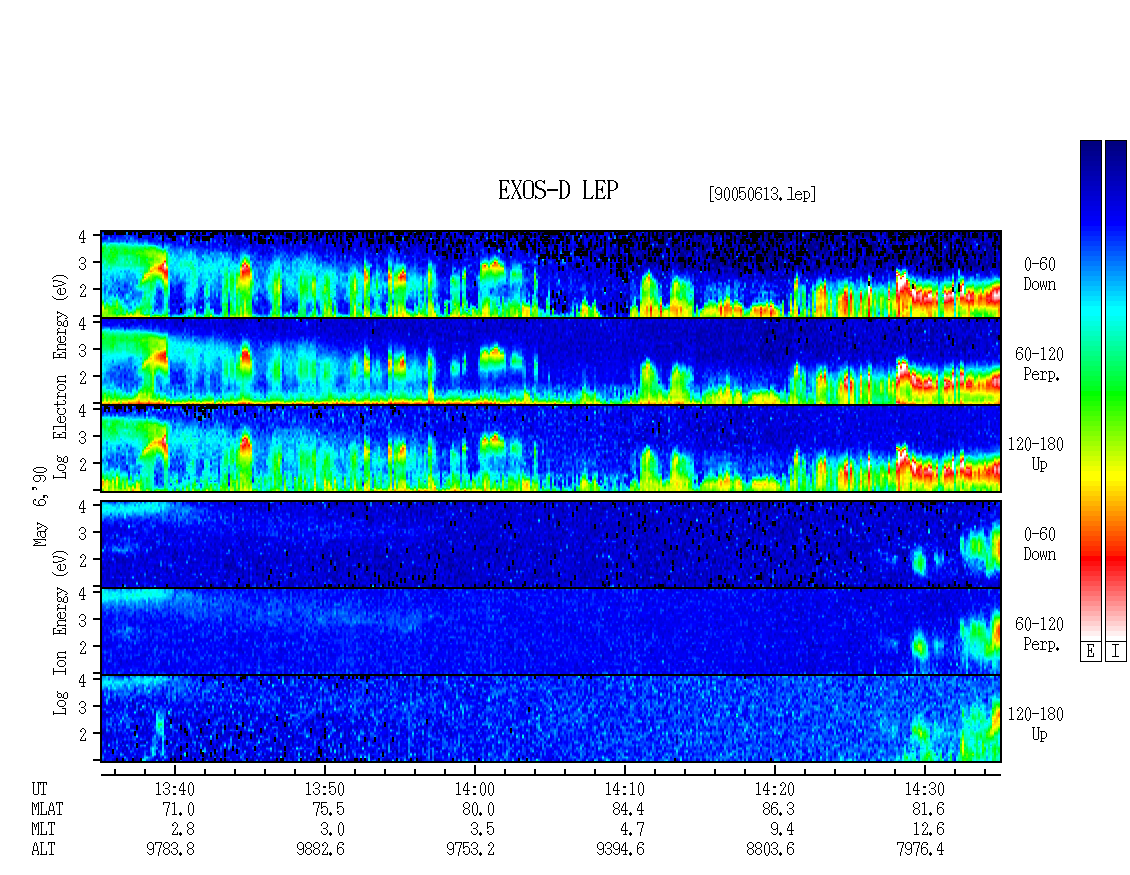Click the MLAT value 86.3

coord(778,809)
